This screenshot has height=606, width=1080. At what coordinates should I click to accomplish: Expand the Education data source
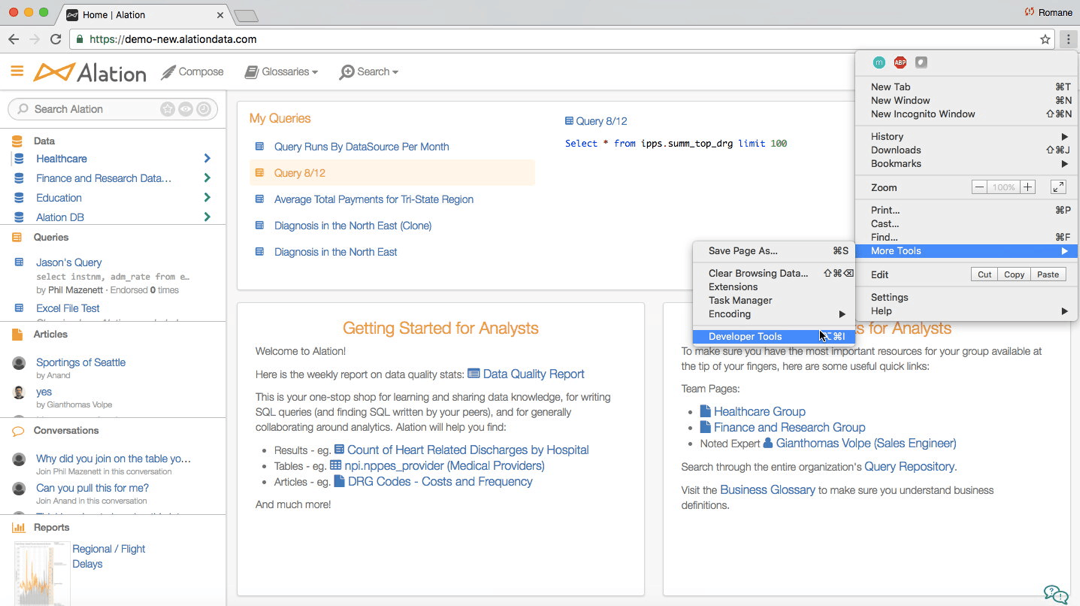coord(207,198)
